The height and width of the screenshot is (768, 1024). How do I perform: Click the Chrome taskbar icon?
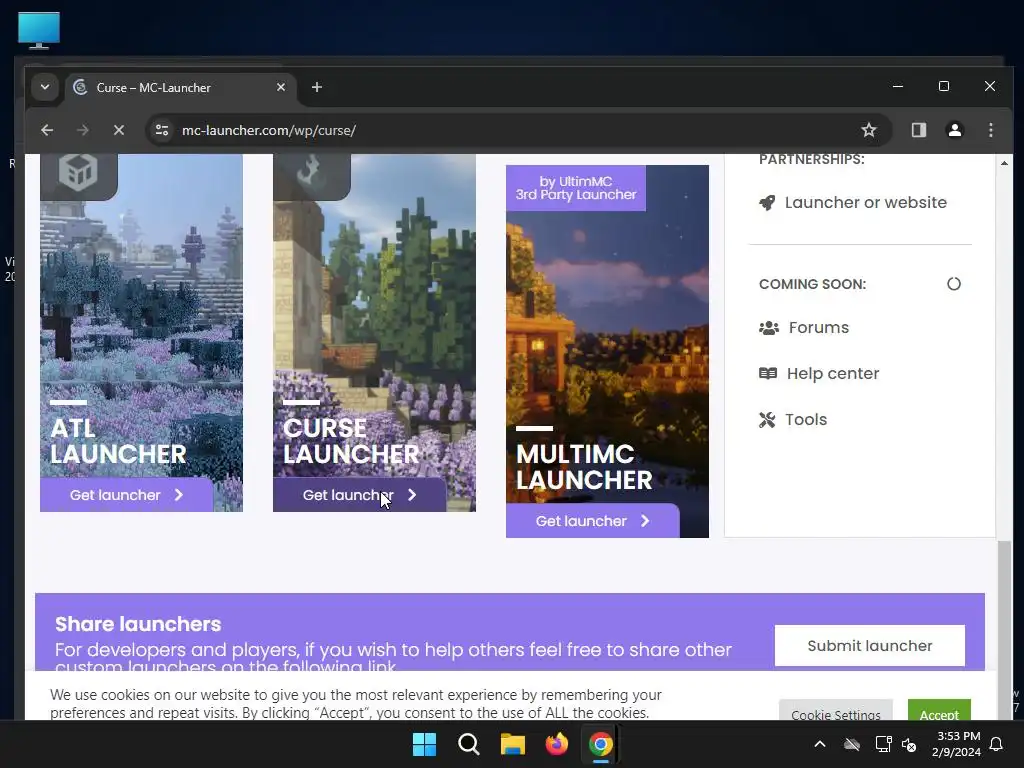[600, 744]
